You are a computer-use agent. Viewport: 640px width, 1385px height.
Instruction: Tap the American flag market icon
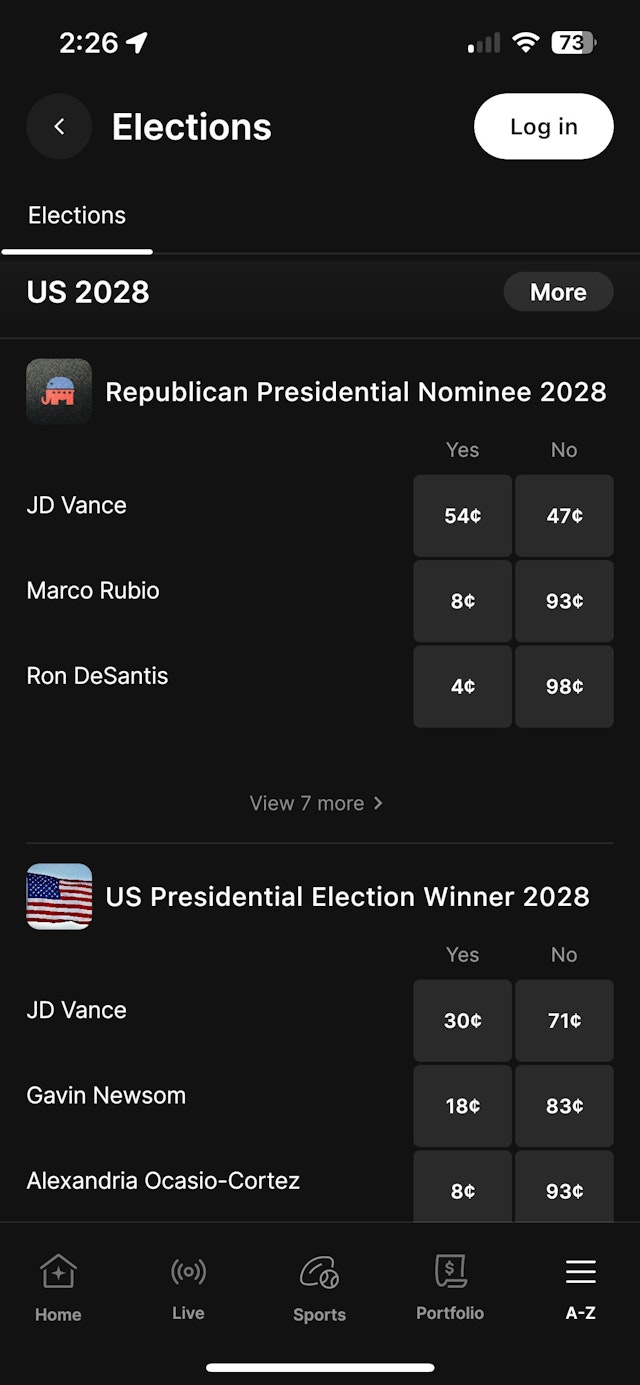59,897
